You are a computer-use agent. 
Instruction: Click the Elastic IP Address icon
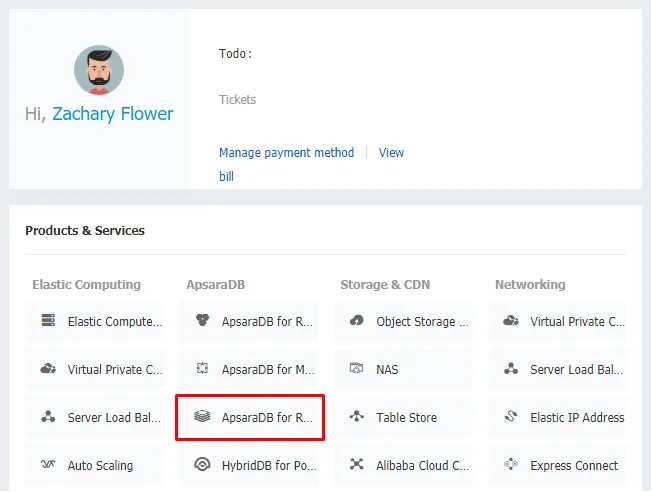click(511, 417)
